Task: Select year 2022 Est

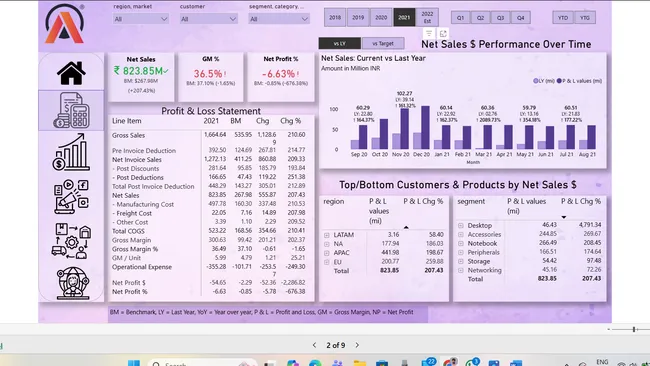Action: click(x=427, y=17)
